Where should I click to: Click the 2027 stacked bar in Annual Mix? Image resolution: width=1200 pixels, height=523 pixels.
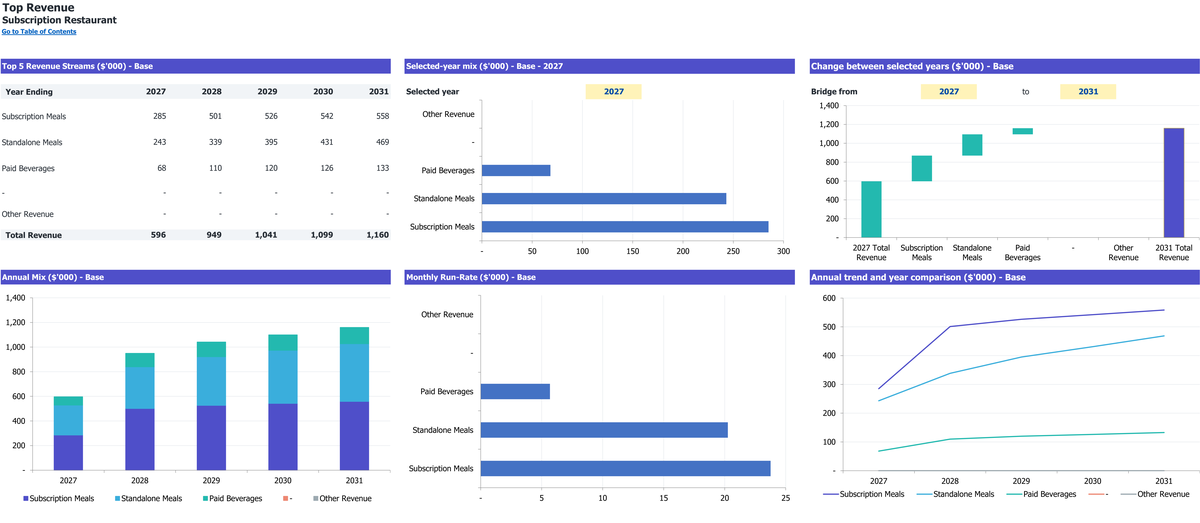click(x=68, y=434)
